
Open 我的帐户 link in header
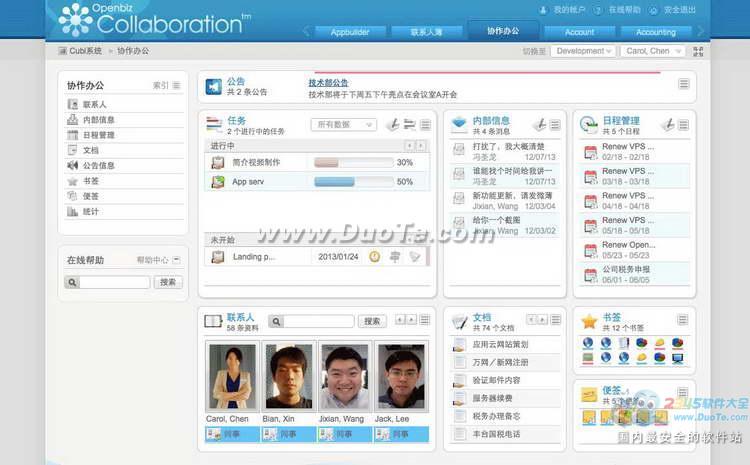569,10
